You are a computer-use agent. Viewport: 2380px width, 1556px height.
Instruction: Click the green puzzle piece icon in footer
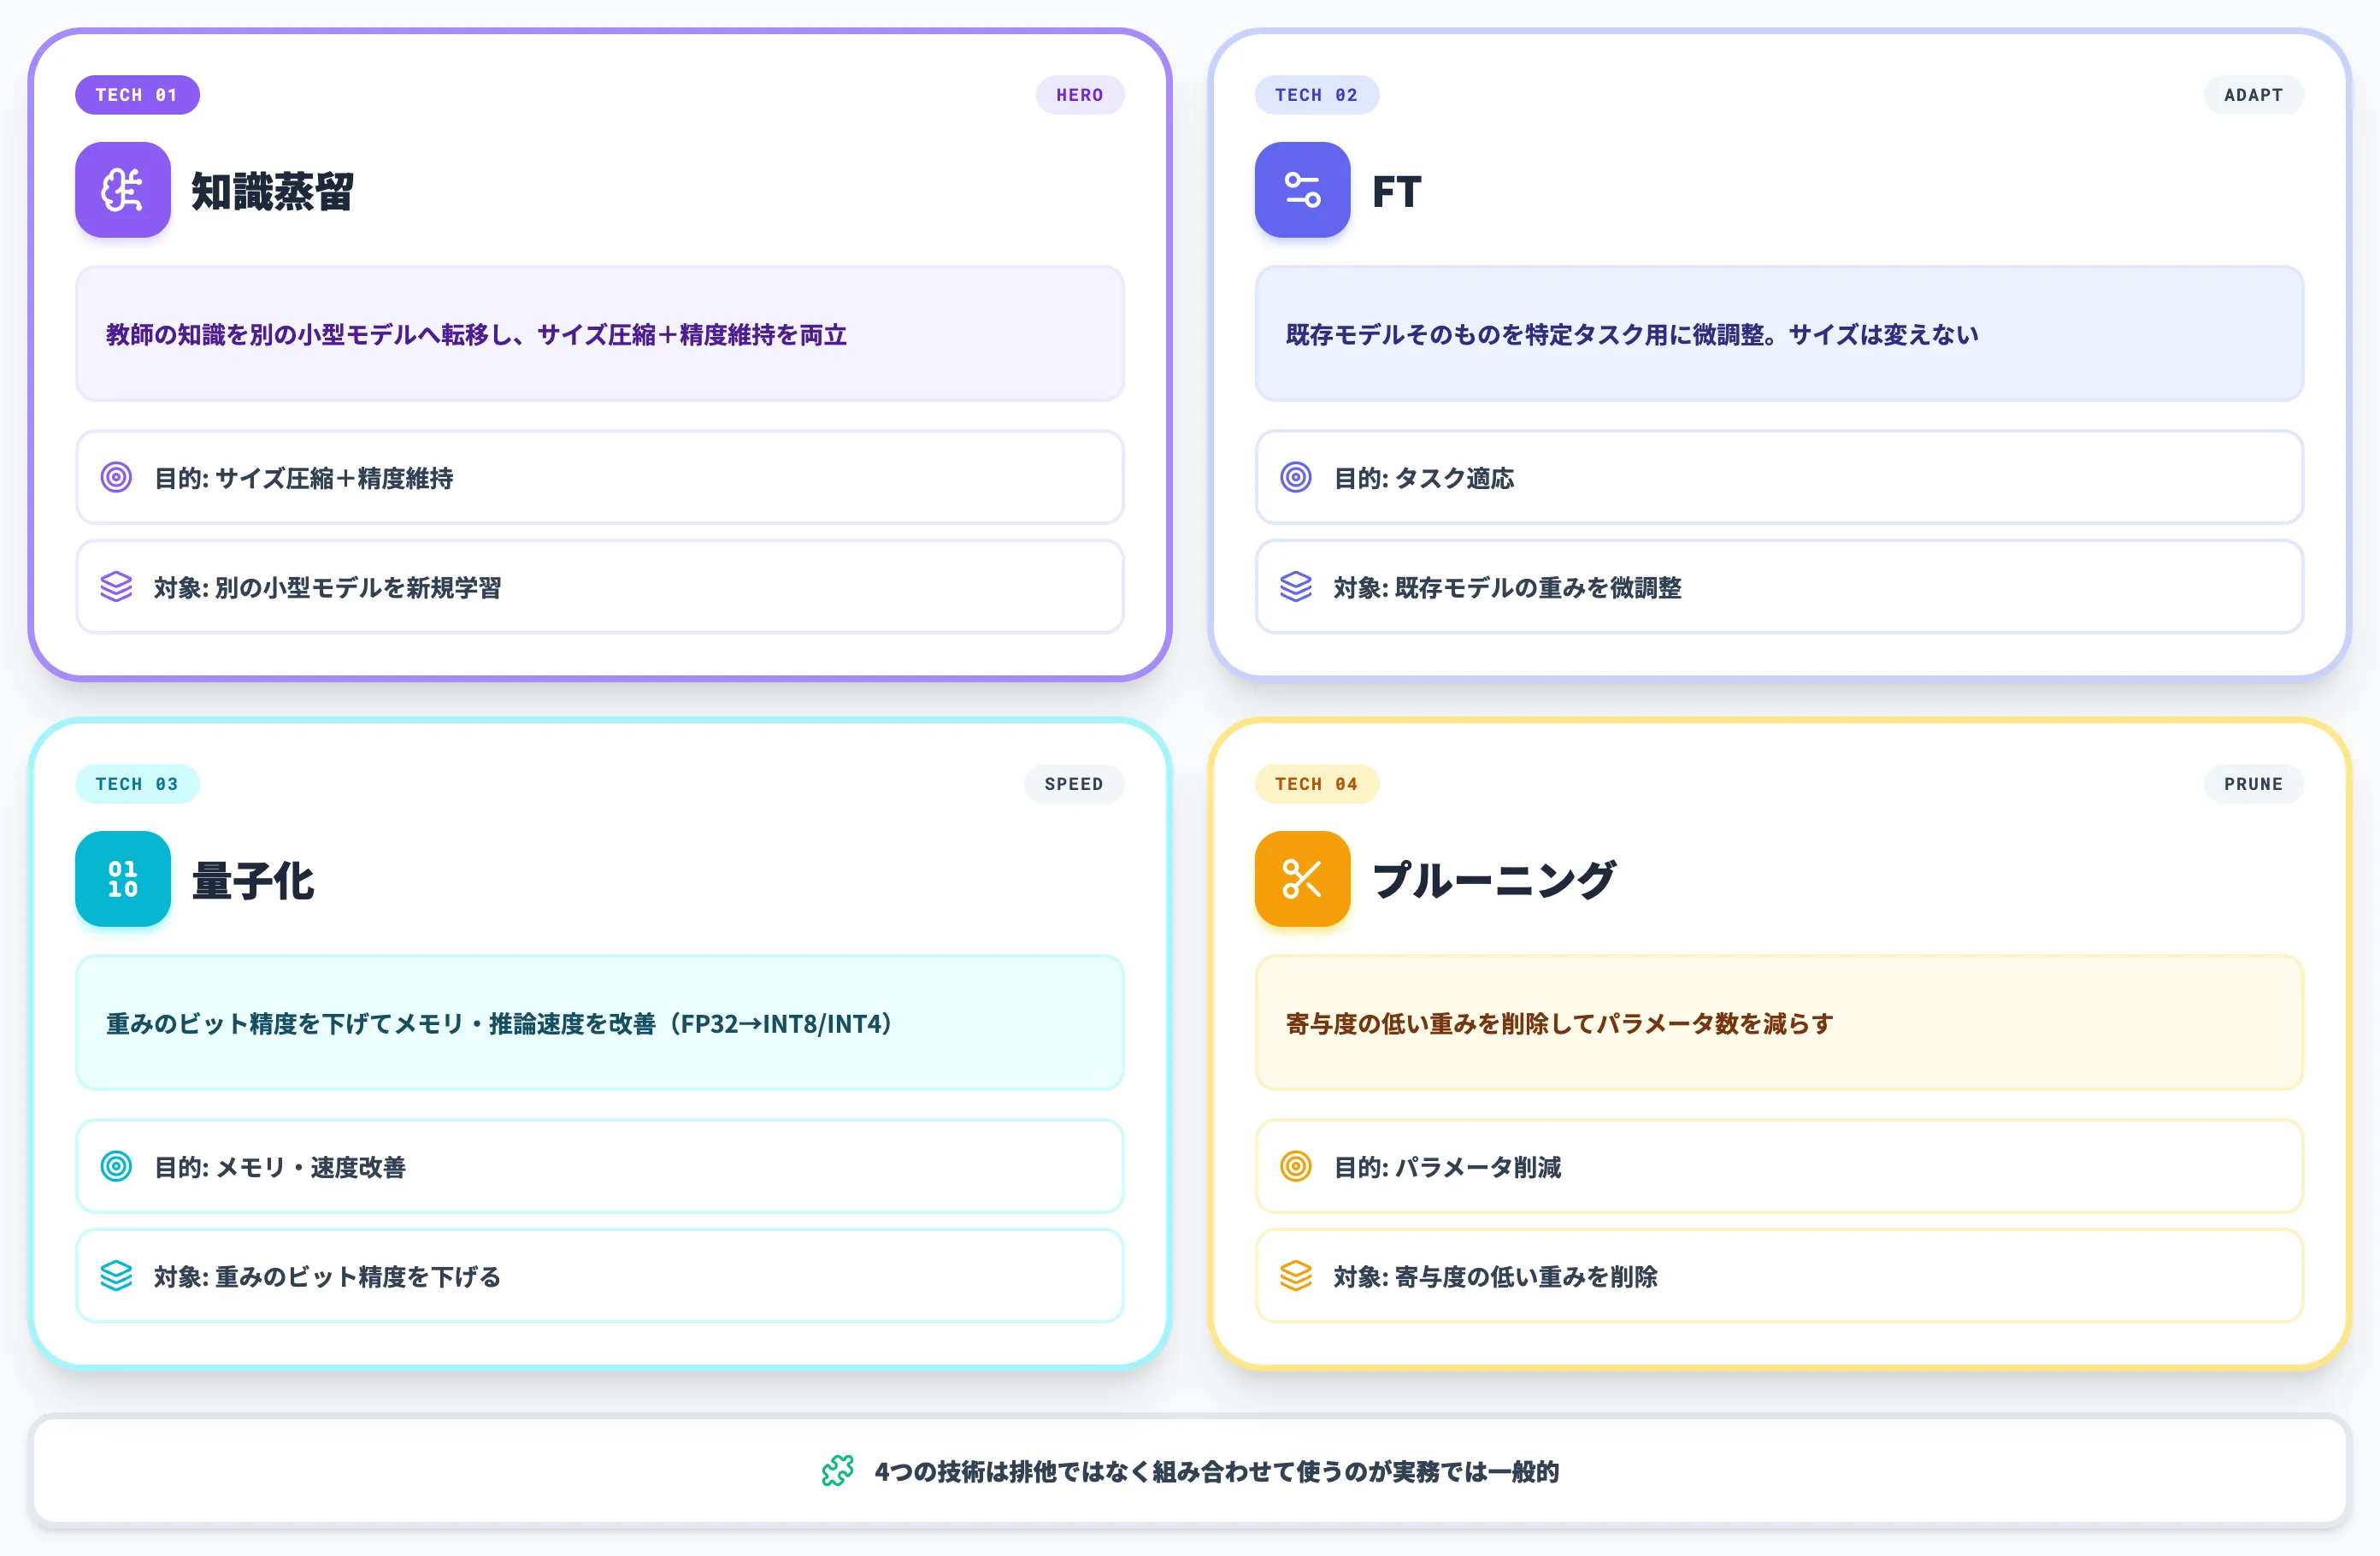coord(838,1470)
